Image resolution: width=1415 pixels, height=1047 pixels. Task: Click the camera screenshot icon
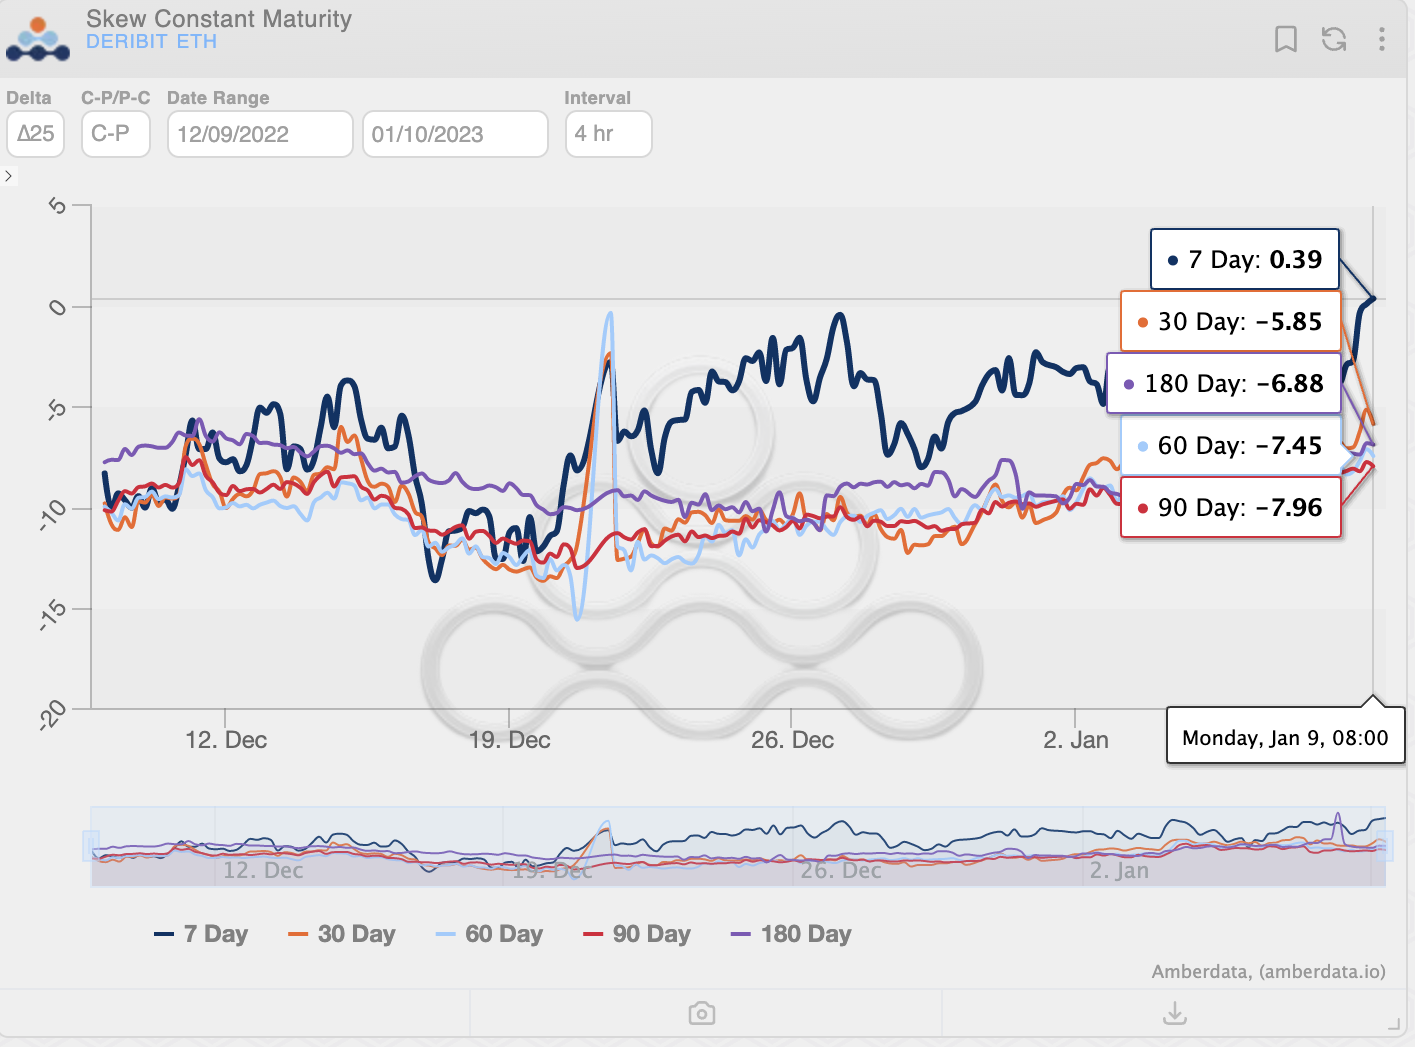pyautogui.click(x=702, y=1014)
